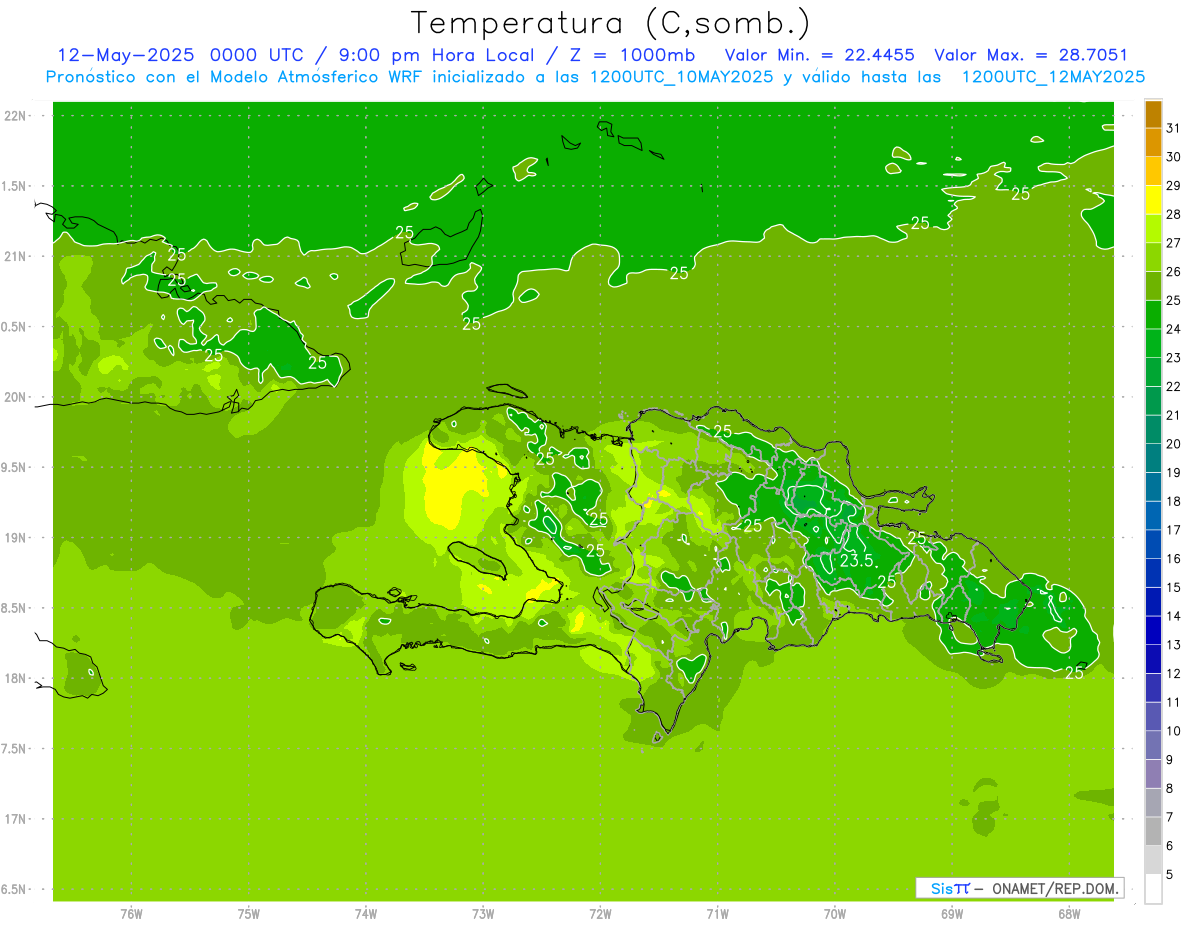
Task: Click the orange legend swatch between 30 and 31
Action: click(x=1153, y=142)
